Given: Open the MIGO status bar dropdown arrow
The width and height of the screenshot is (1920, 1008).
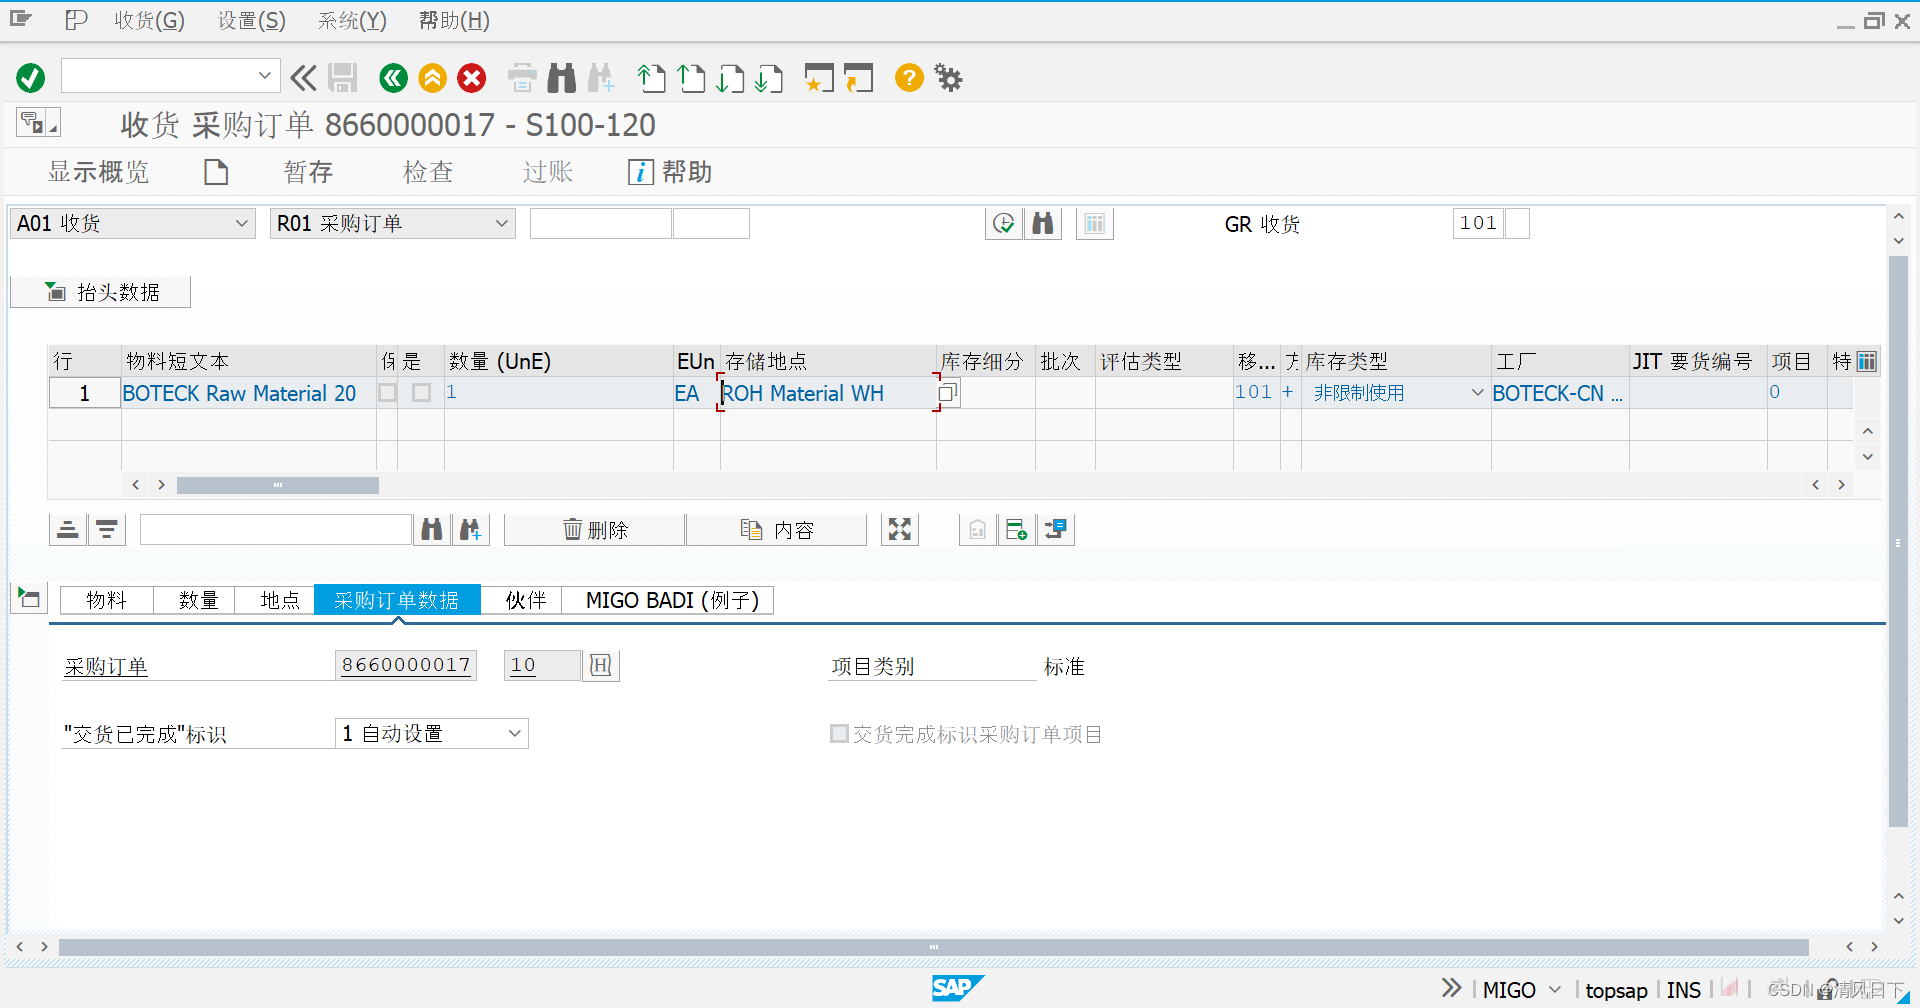Looking at the screenshot, I should pos(1555,990).
